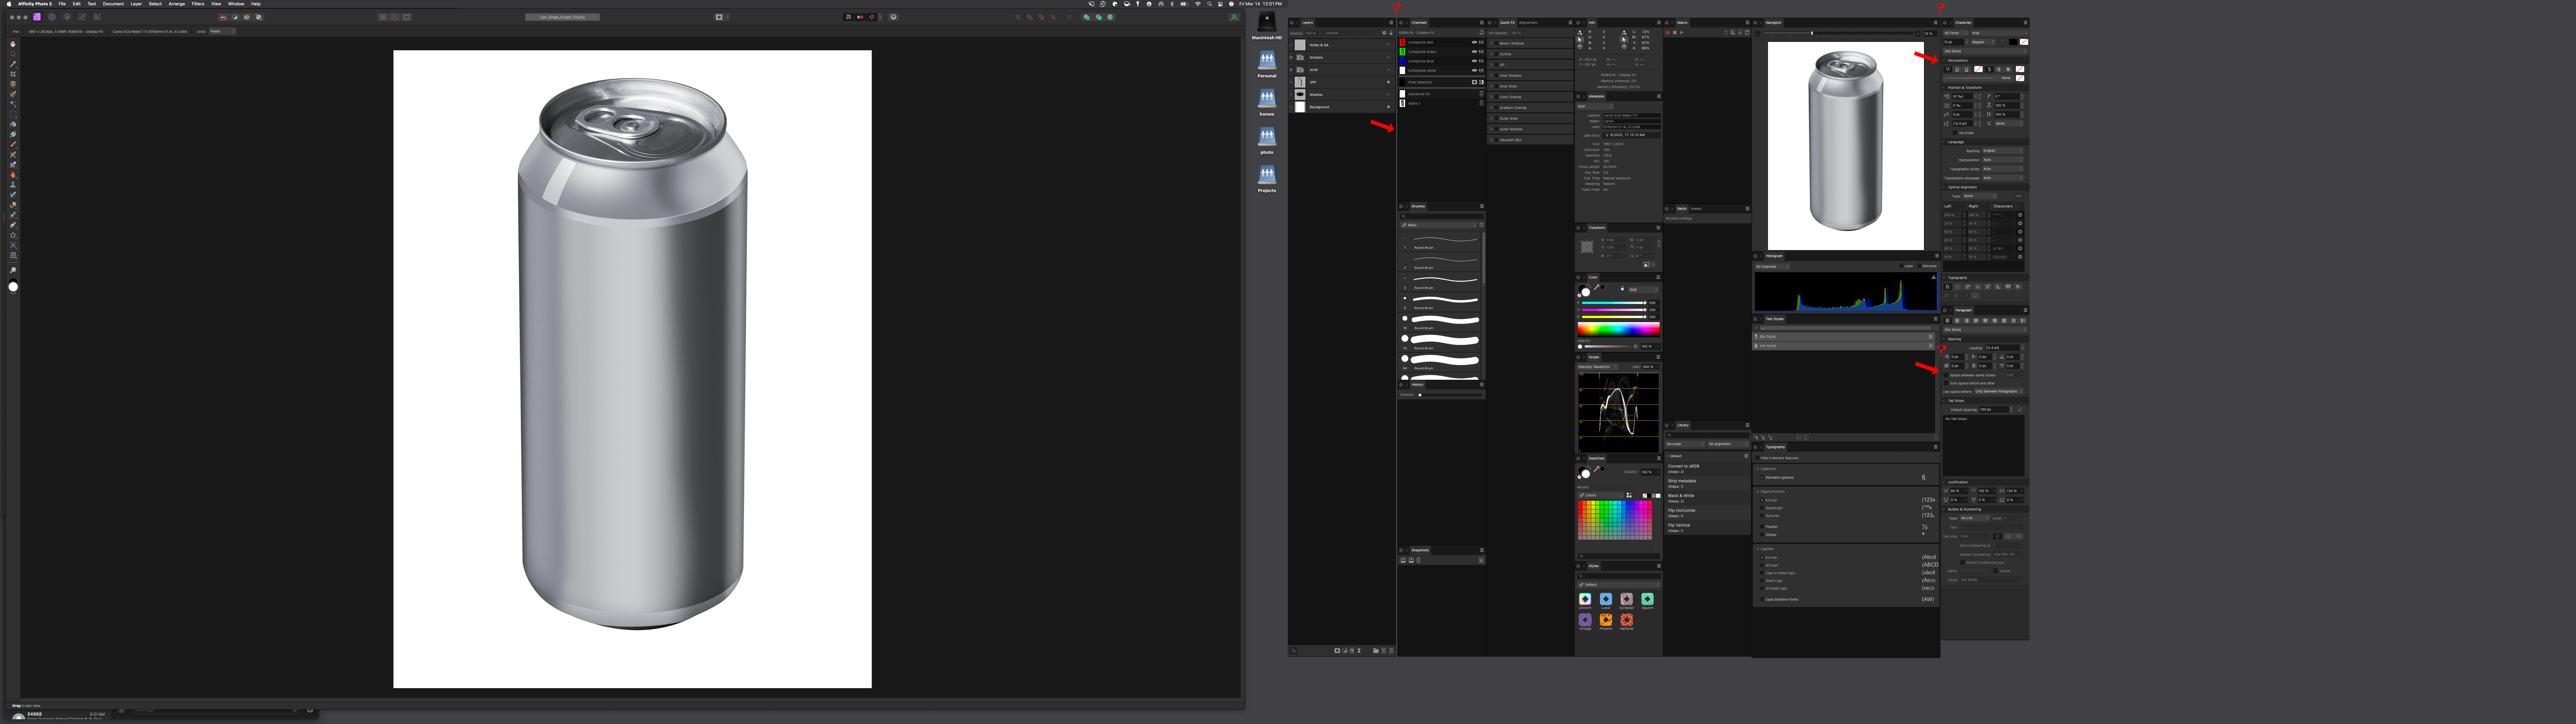Switch to the Assets tab
The width and height of the screenshot is (2576, 724).
click(x=1696, y=209)
